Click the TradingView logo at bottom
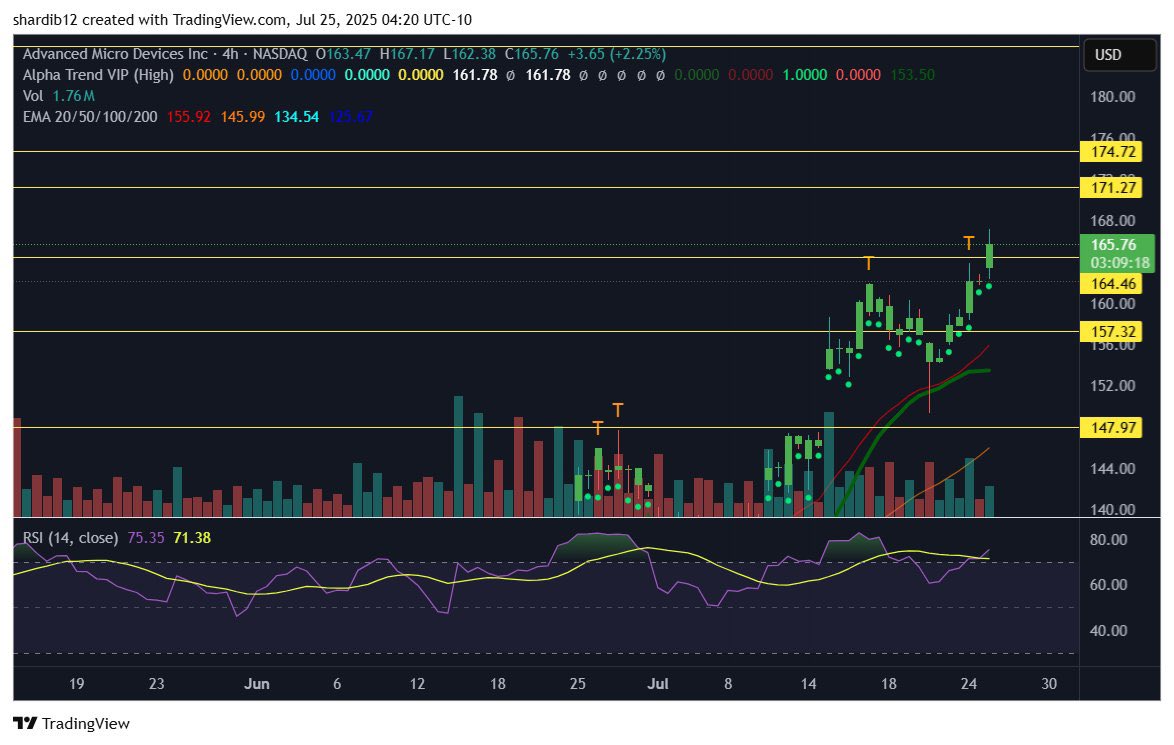The height and width of the screenshot is (745, 1174). 71,723
